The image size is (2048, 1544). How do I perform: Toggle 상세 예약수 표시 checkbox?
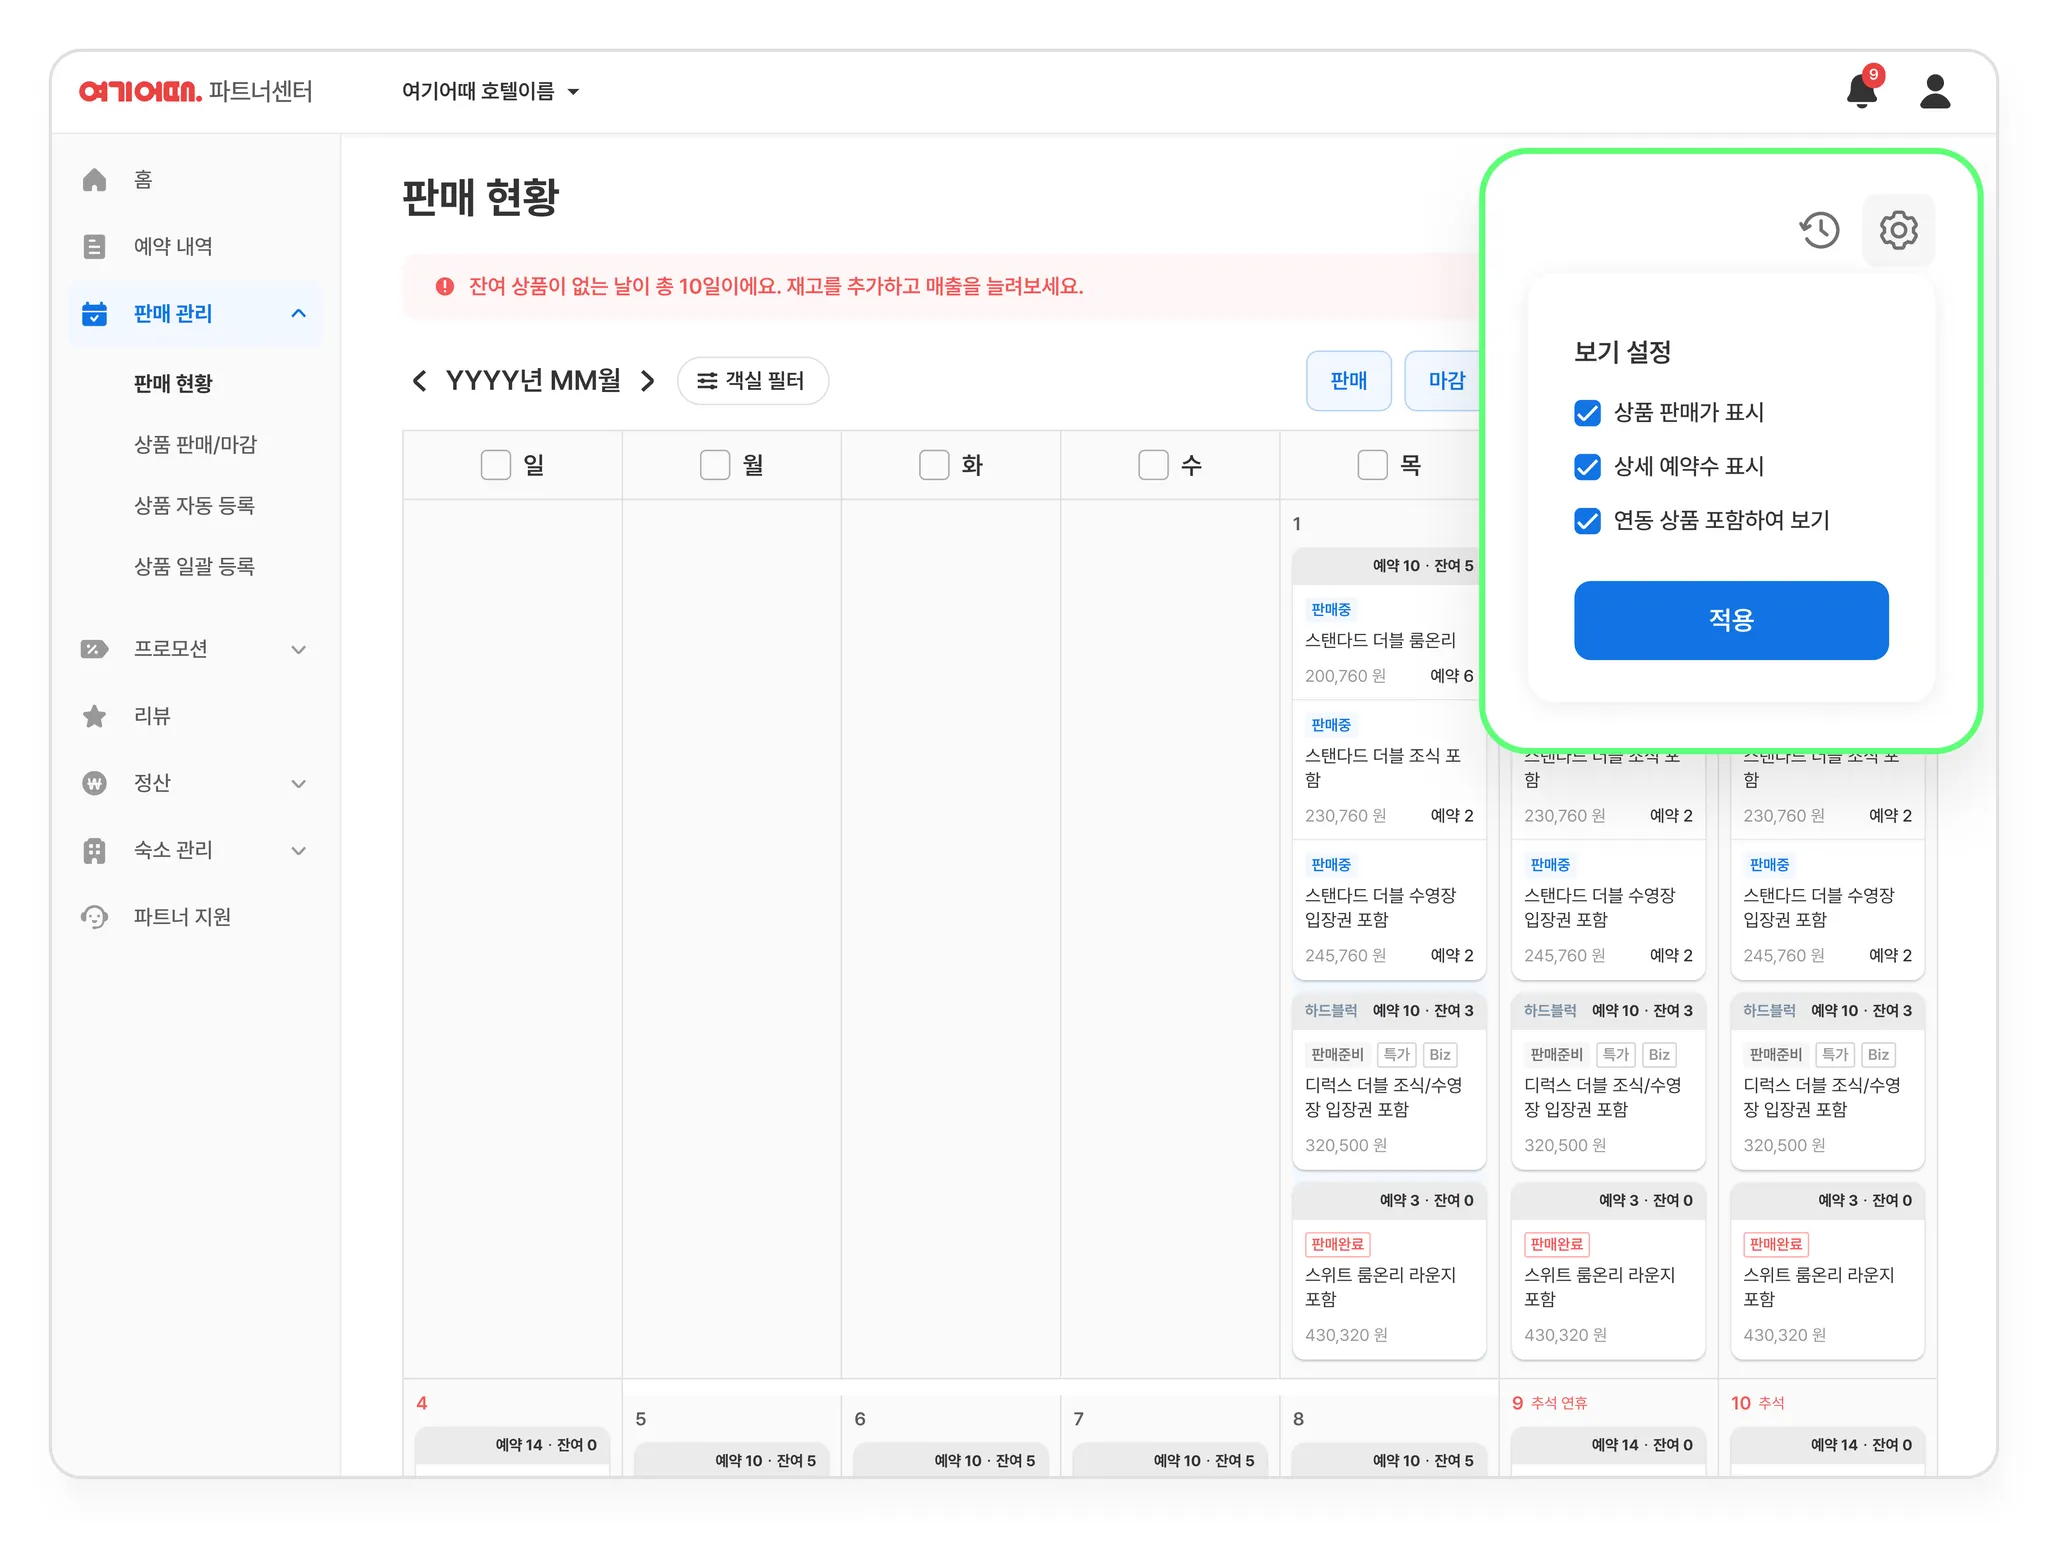point(1587,467)
